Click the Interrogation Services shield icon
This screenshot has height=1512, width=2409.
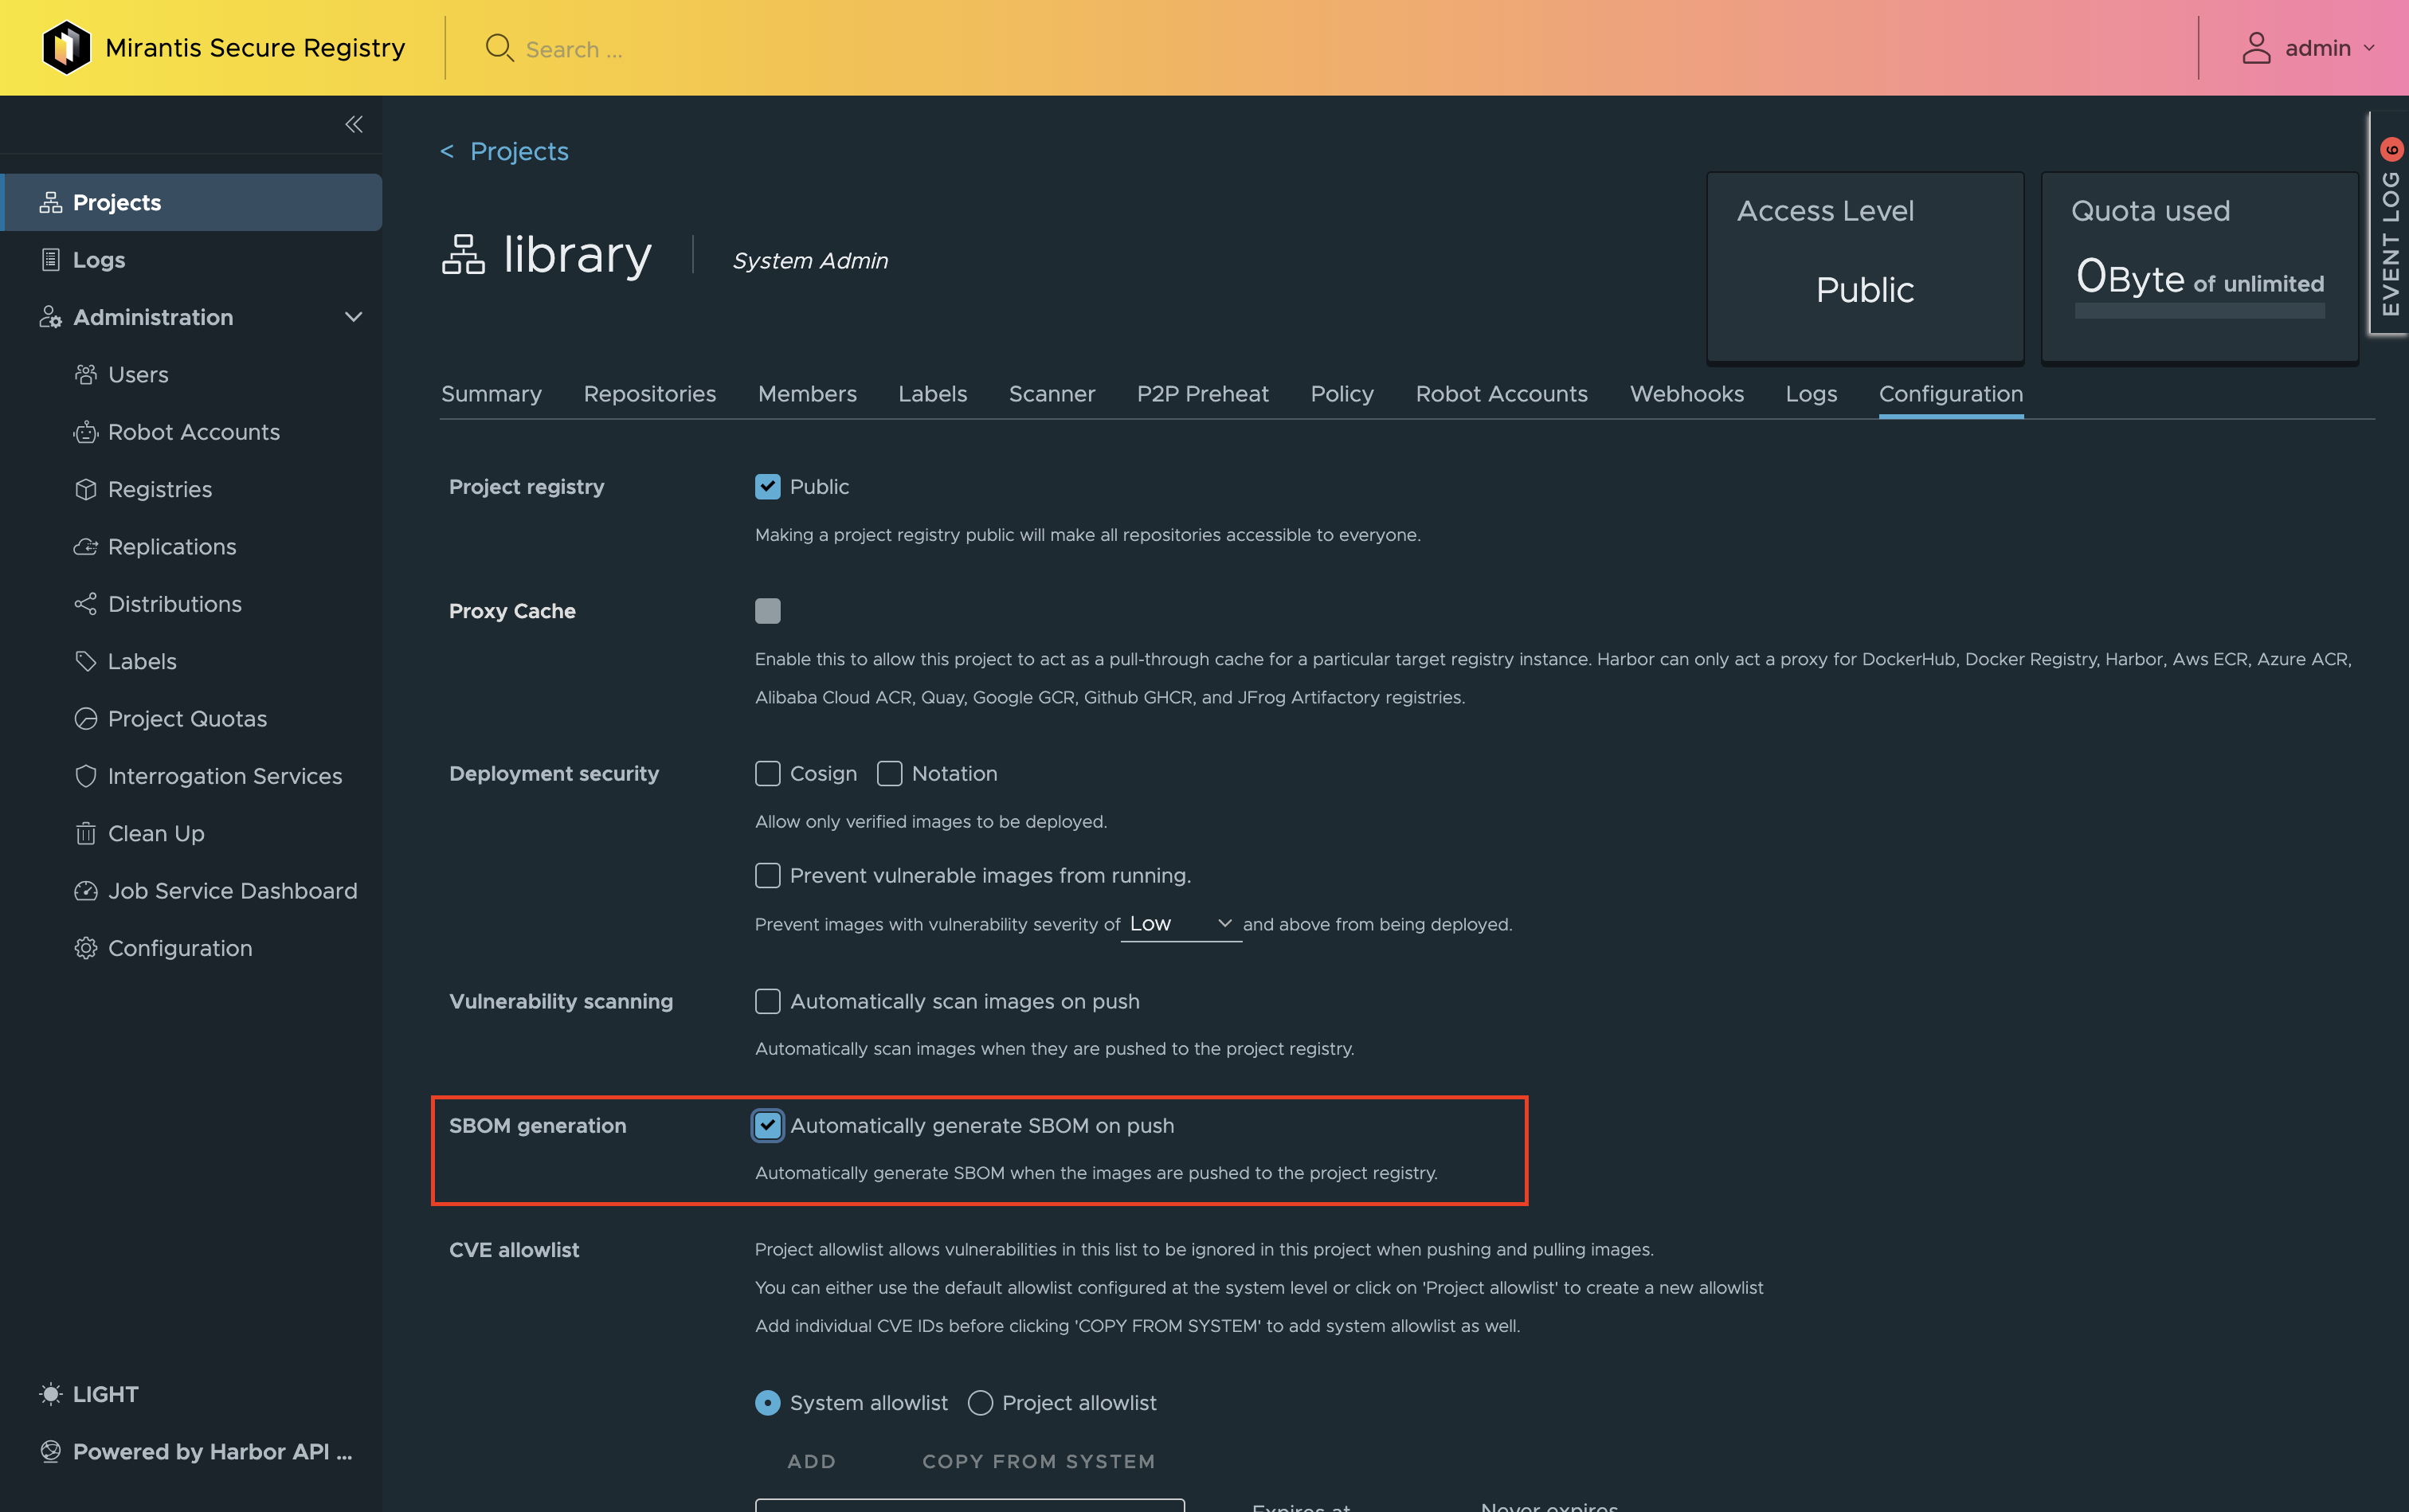click(86, 776)
